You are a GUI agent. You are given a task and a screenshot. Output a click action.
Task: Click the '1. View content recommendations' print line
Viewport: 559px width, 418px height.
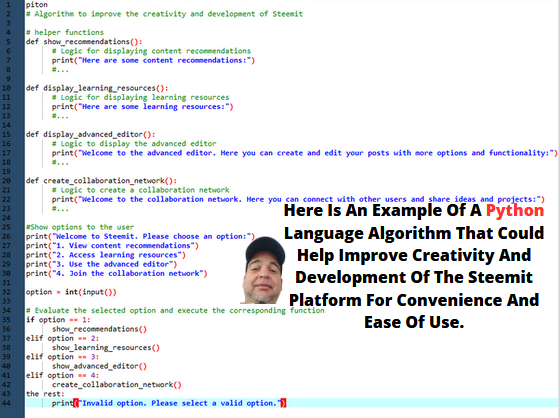pyautogui.click(x=112, y=246)
